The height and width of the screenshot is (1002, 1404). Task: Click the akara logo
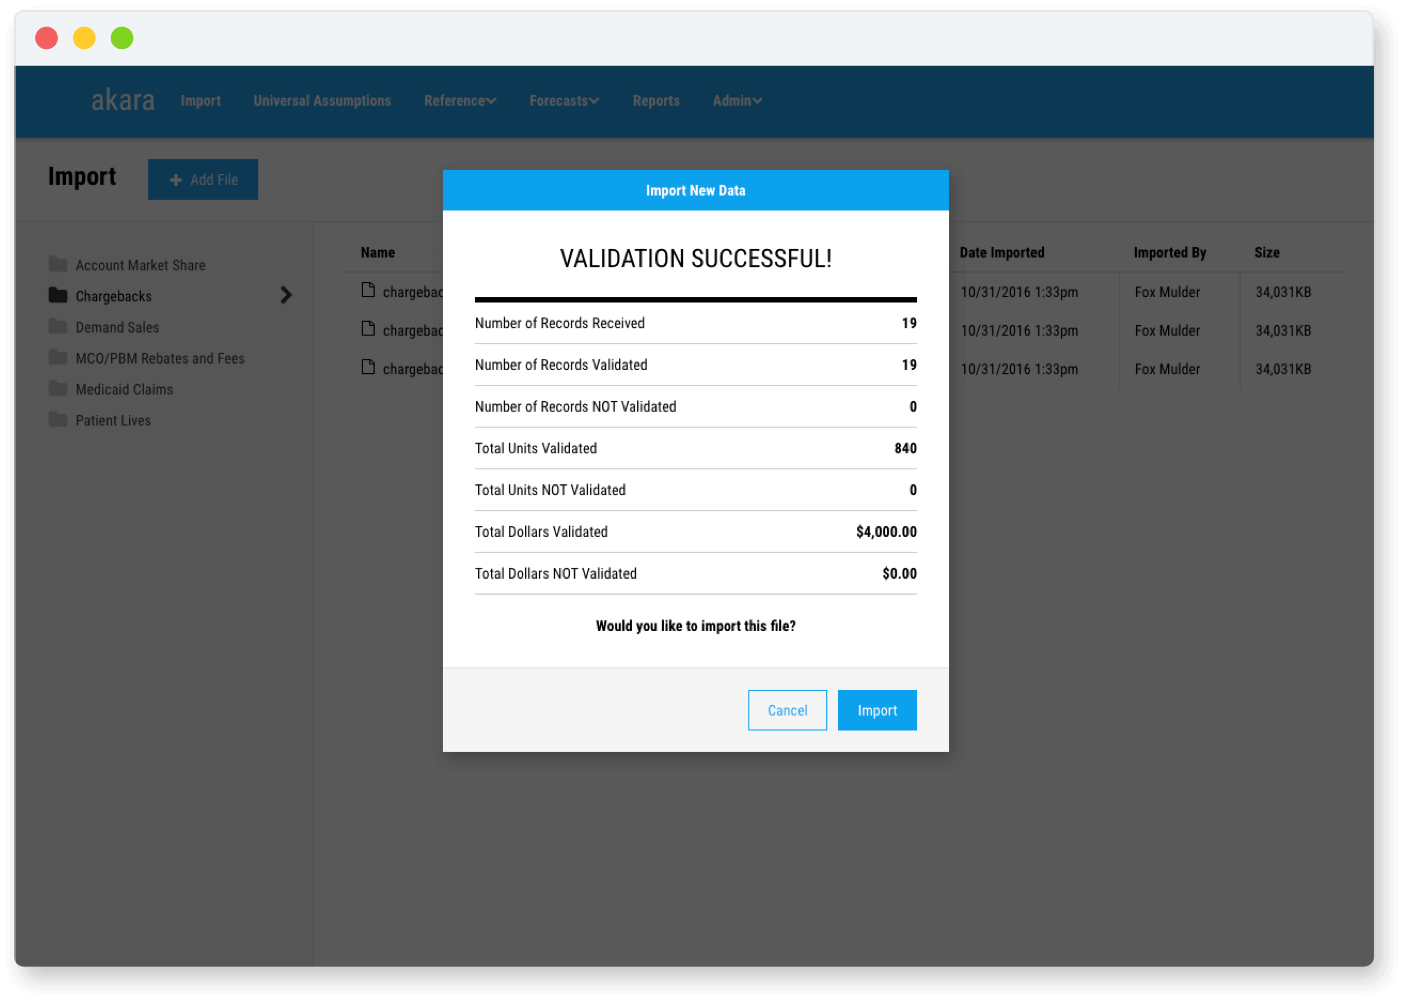pos(123,100)
